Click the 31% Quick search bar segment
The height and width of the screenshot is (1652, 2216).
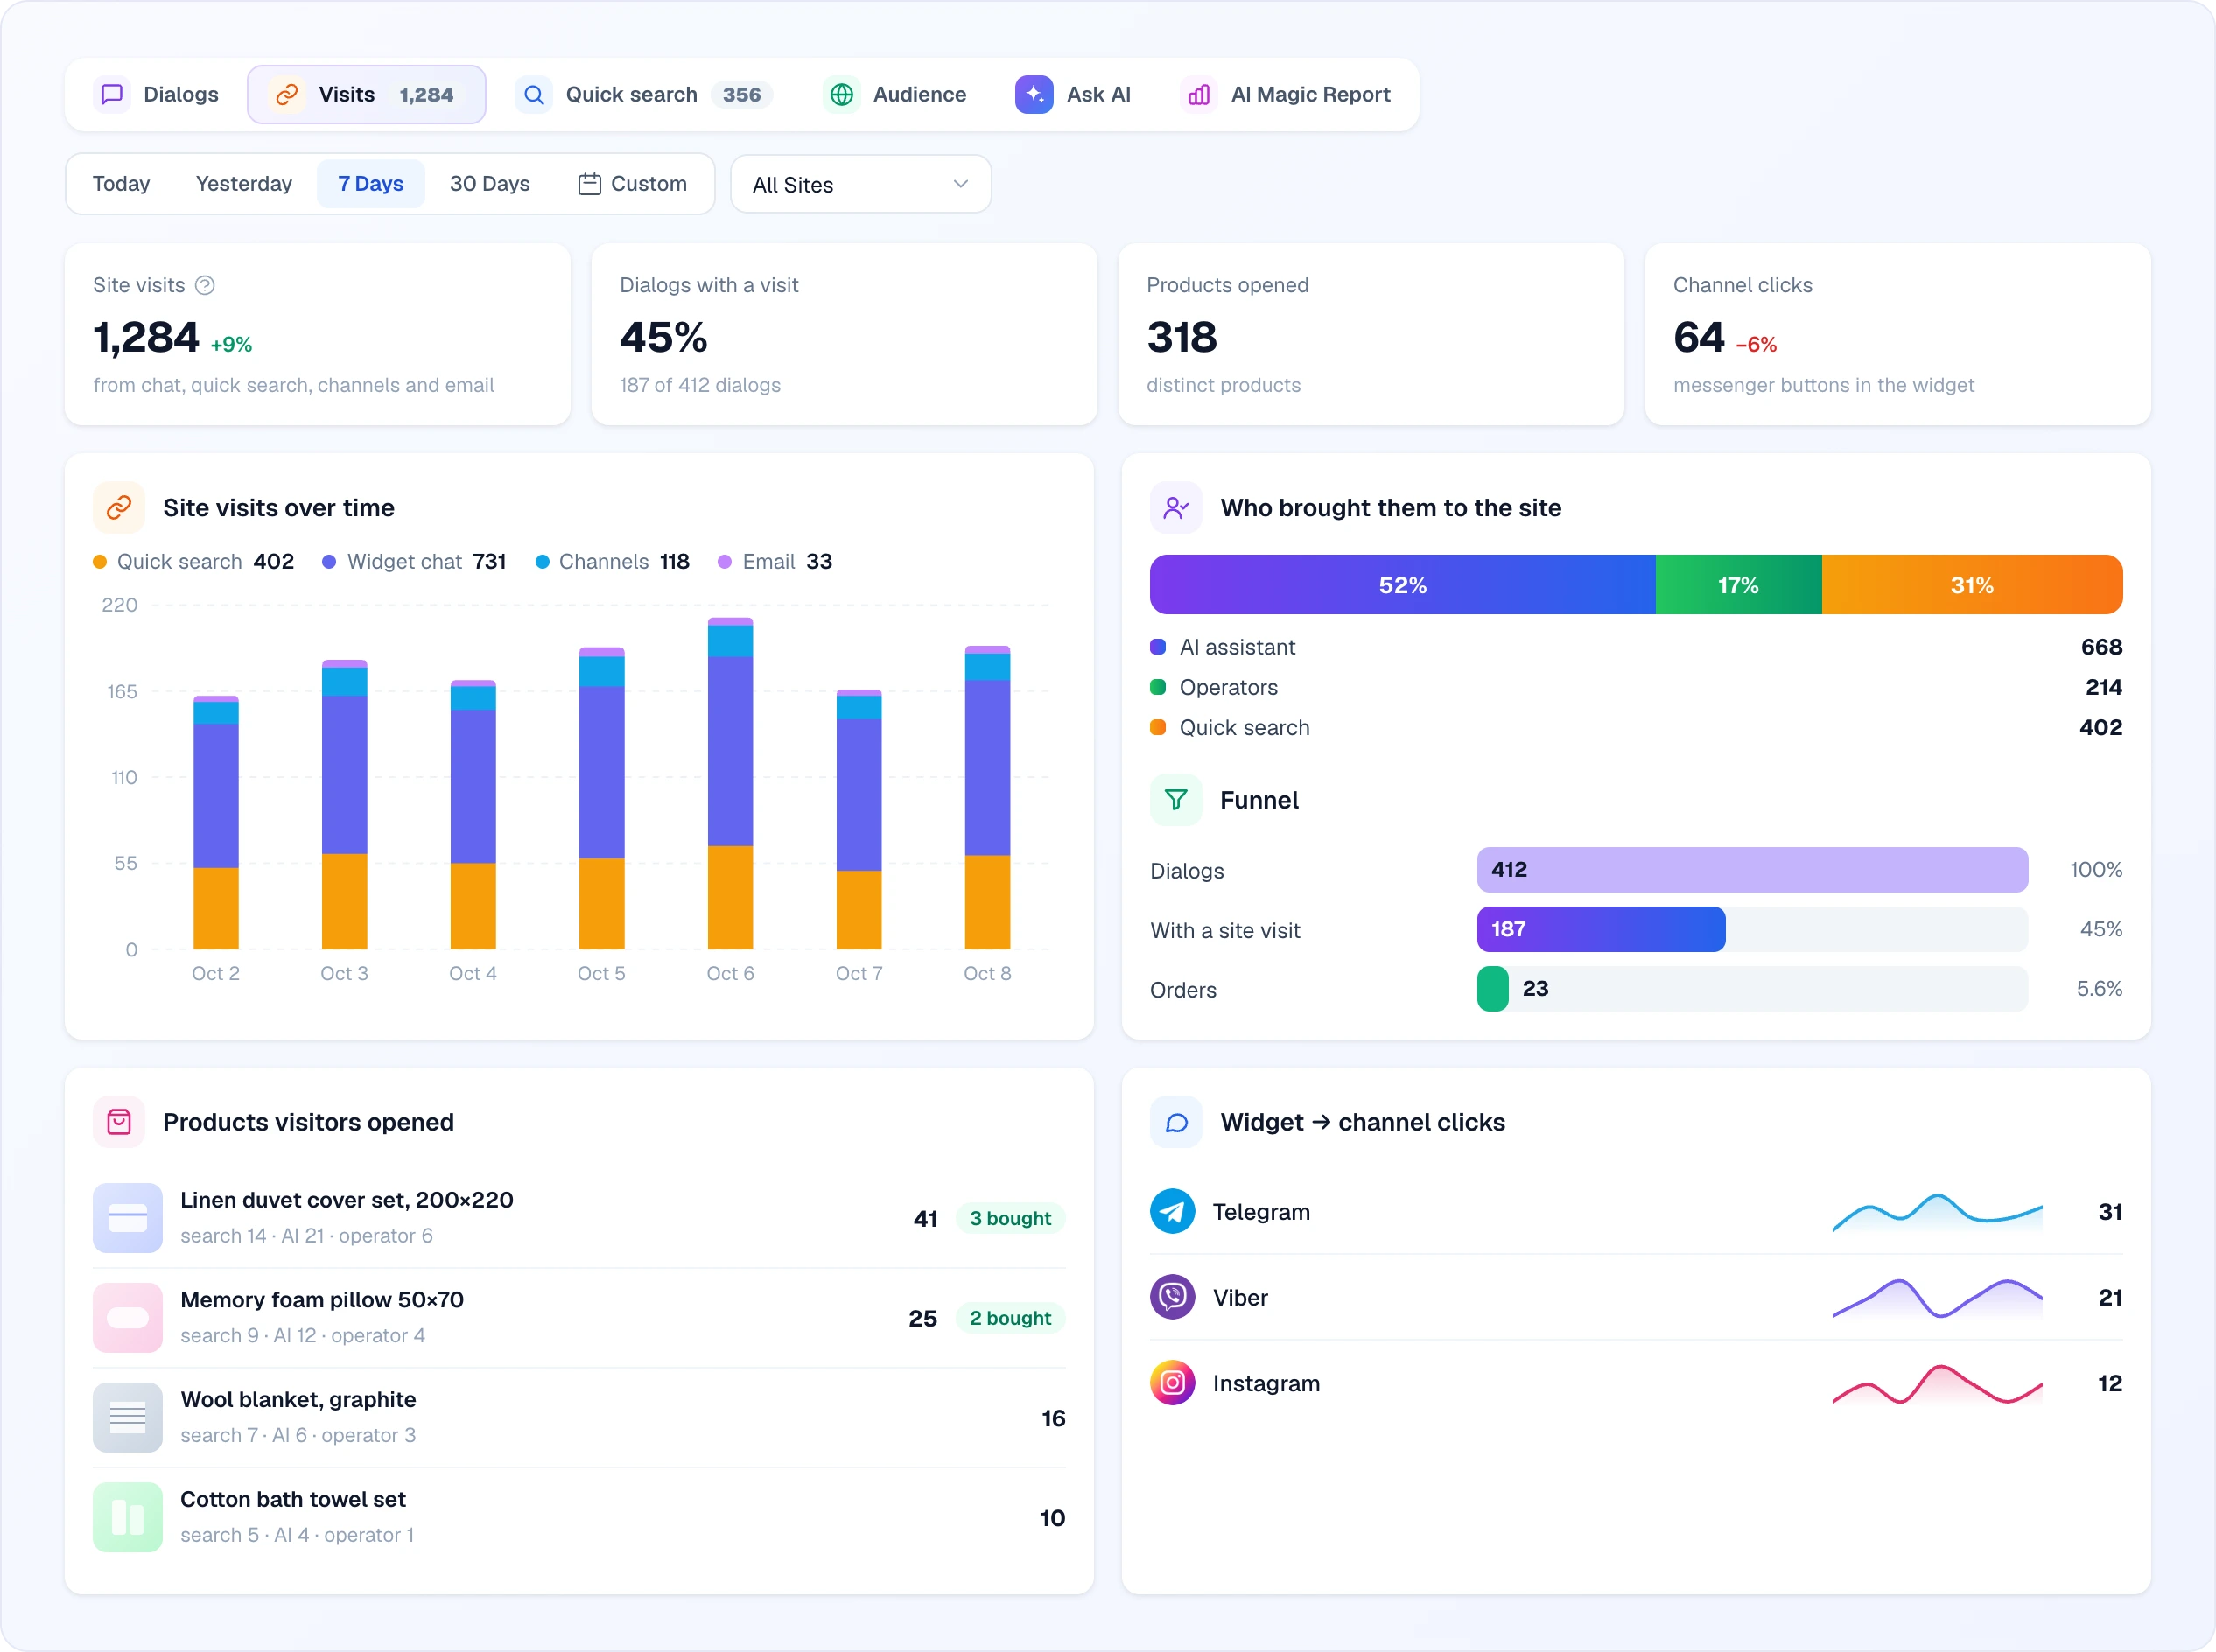pyautogui.click(x=1972, y=585)
